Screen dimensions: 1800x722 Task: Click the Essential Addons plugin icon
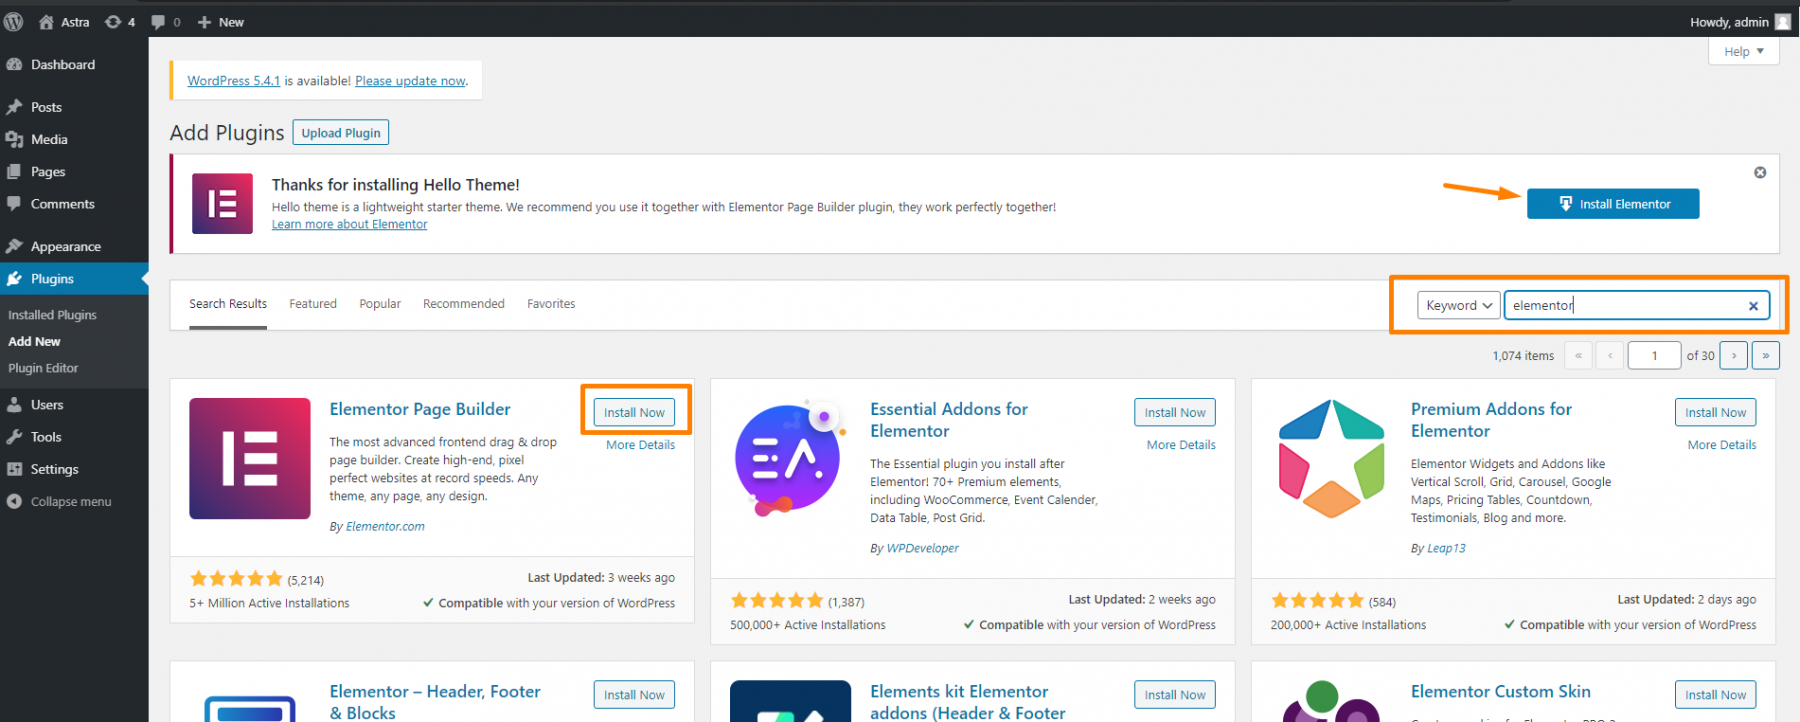790,459
